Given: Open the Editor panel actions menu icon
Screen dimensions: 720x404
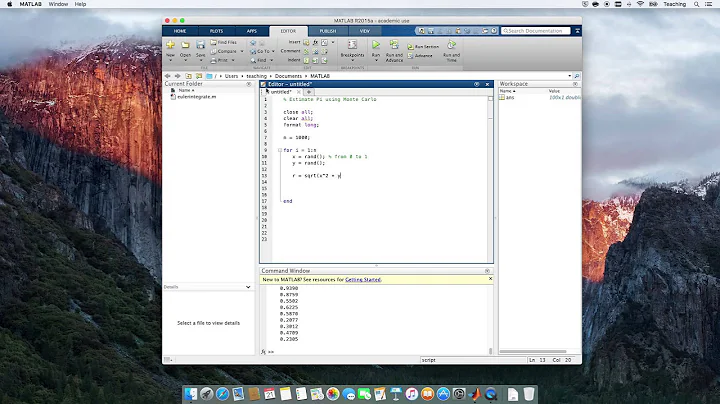Looking at the screenshot, I should [477, 84].
